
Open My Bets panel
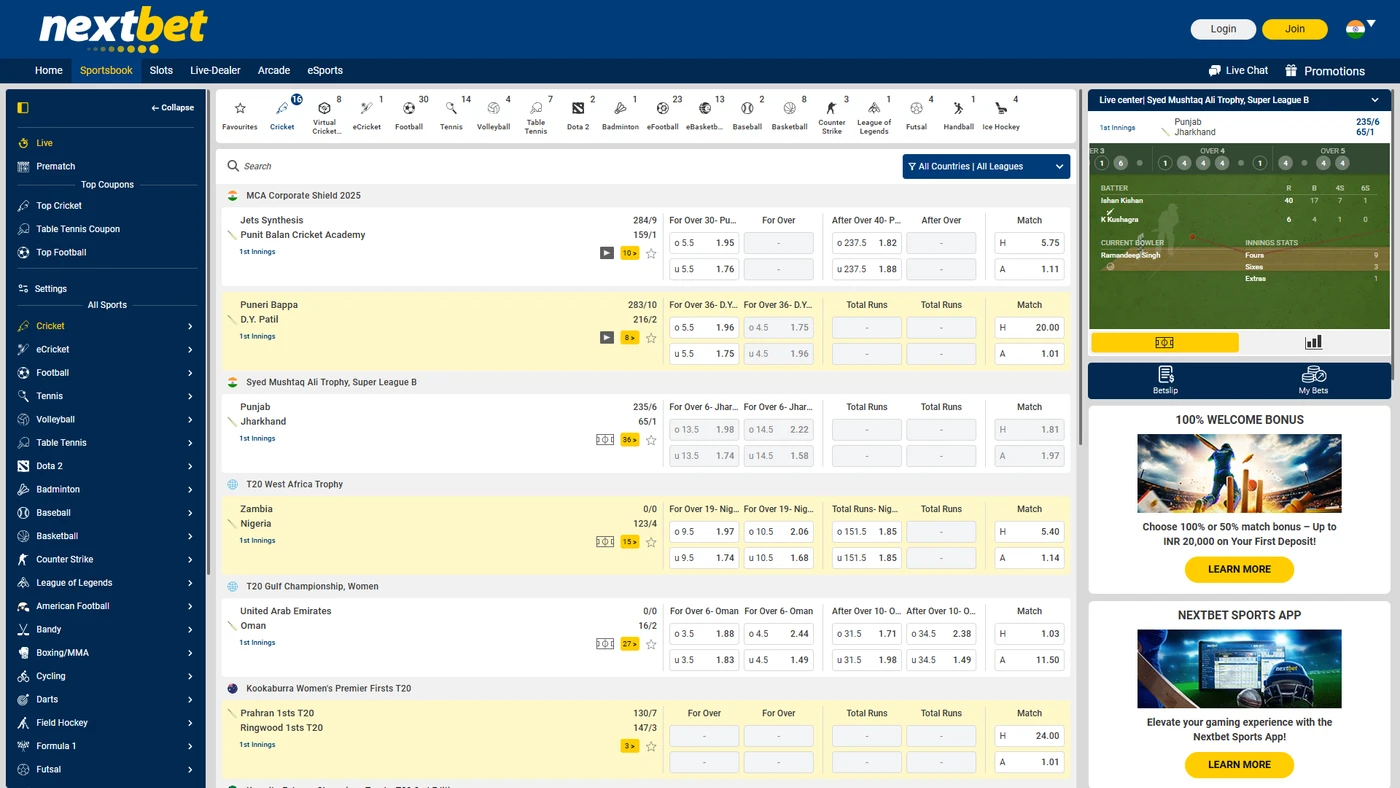coord(1312,380)
